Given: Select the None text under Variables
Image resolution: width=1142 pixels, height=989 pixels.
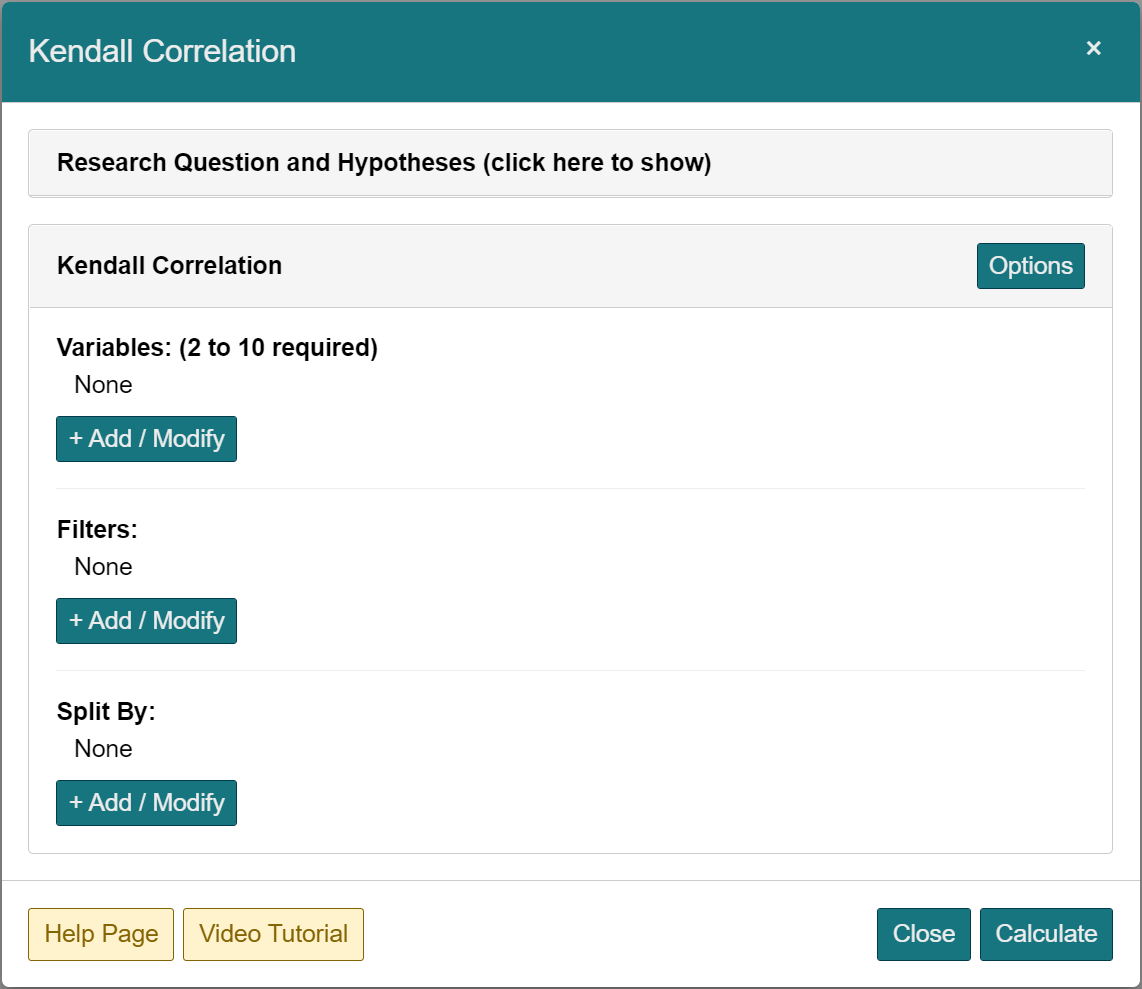Looking at the screenshot, I should [103, 385].
